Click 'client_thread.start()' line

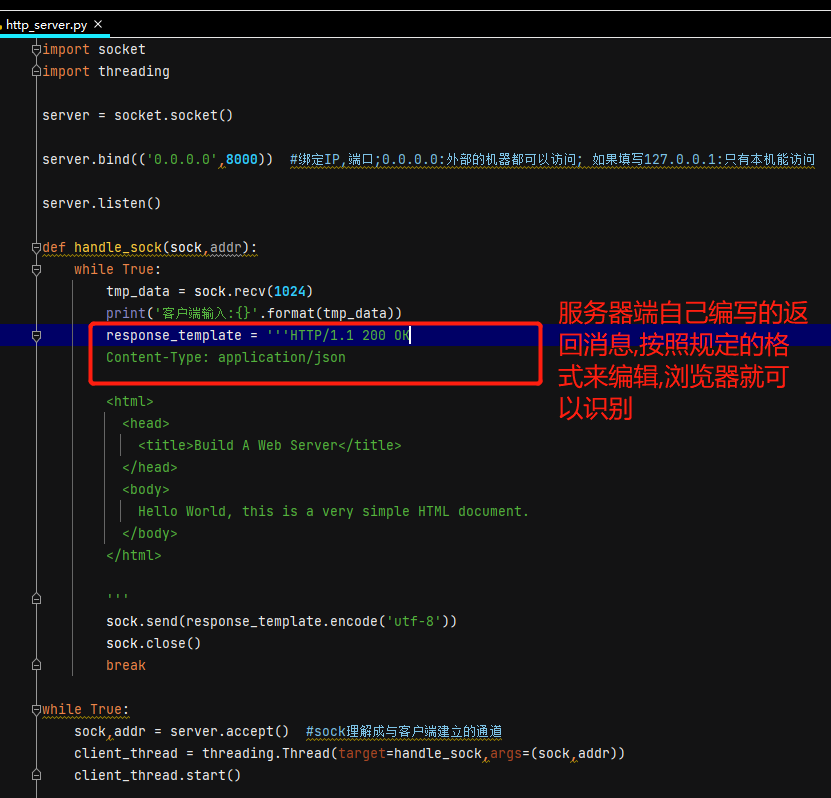tap(157, 775)
